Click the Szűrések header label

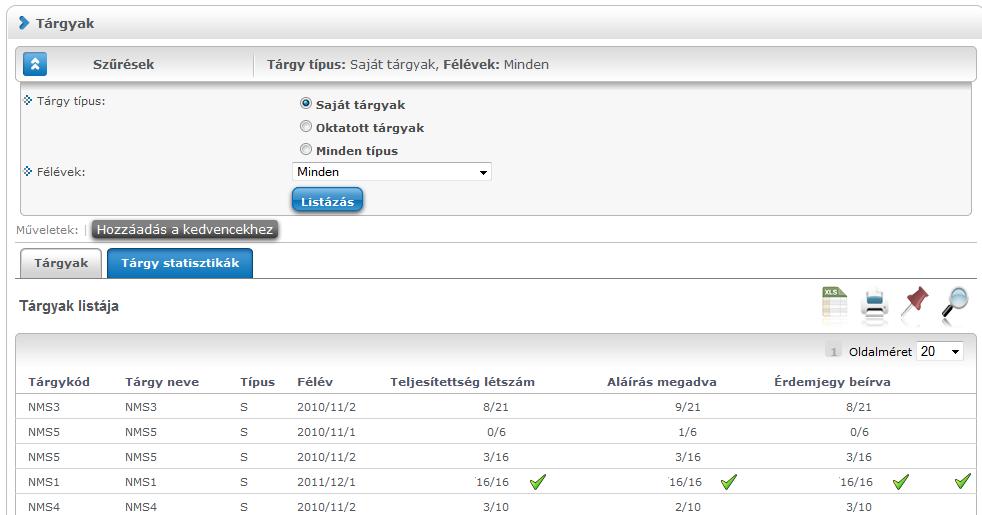[123, 64]
